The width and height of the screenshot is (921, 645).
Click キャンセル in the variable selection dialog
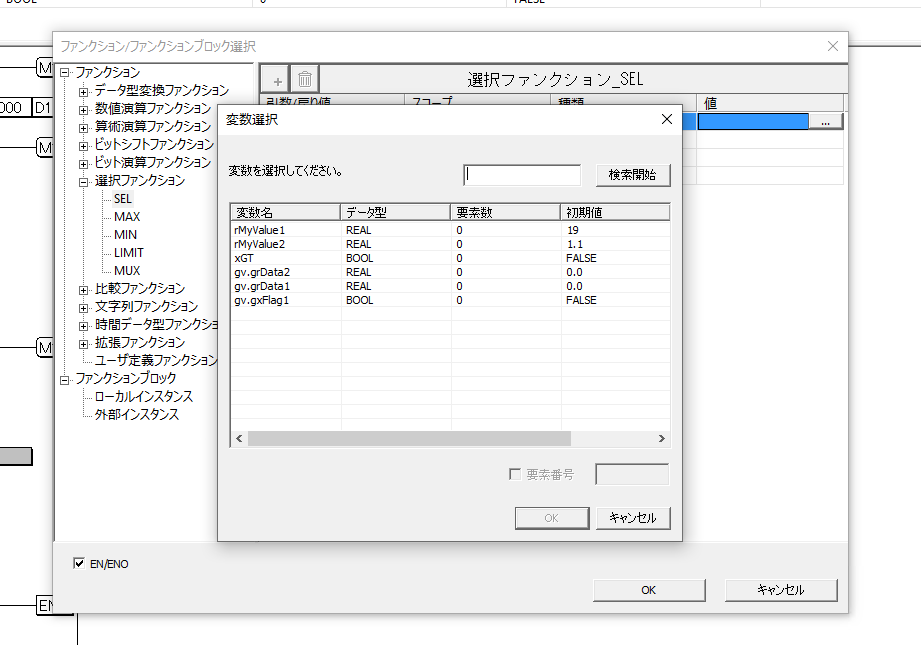pyautogui.click(x=632, y=518)
